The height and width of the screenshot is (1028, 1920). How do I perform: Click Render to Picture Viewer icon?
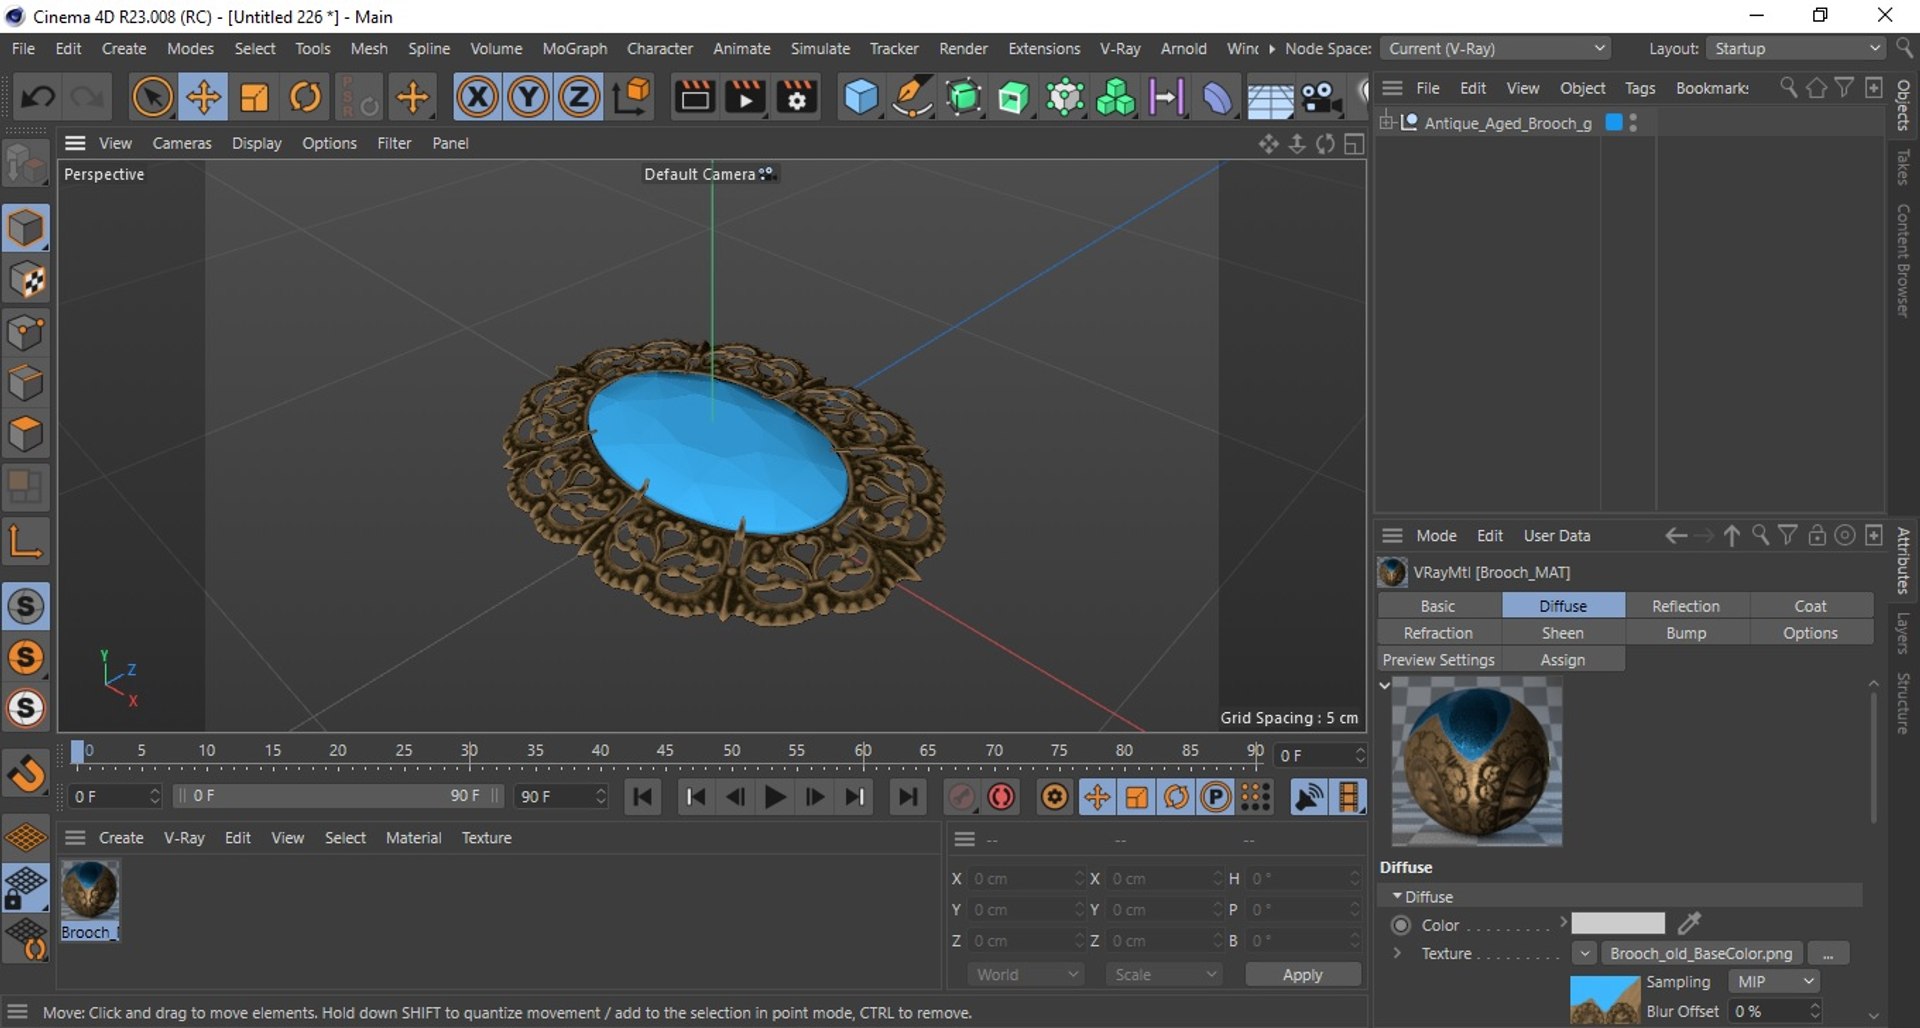coord(746,97)
